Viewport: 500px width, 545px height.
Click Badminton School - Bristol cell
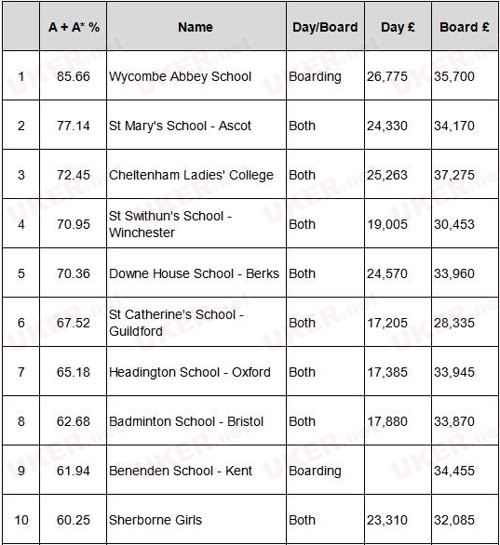tap(196, 421)
